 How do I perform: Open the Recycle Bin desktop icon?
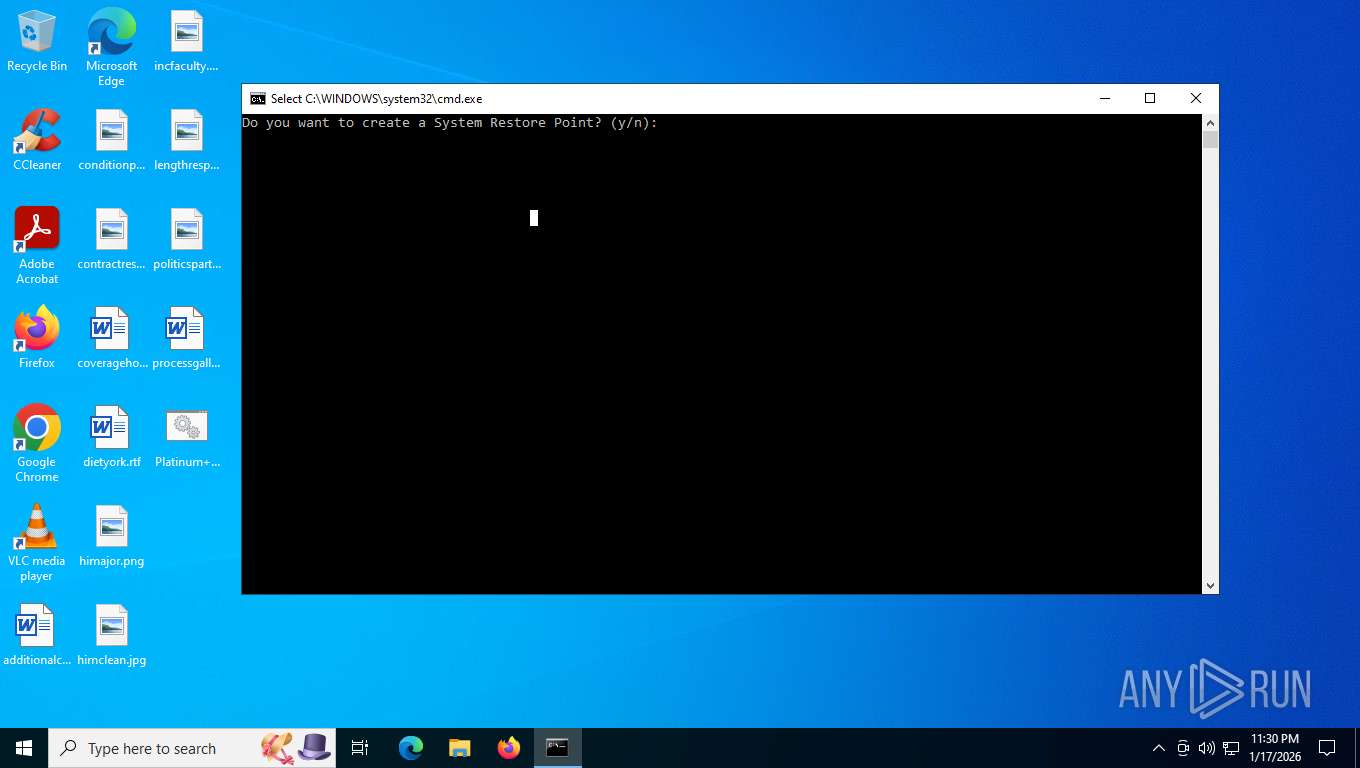pyautogui.click(x=37, y=42)
